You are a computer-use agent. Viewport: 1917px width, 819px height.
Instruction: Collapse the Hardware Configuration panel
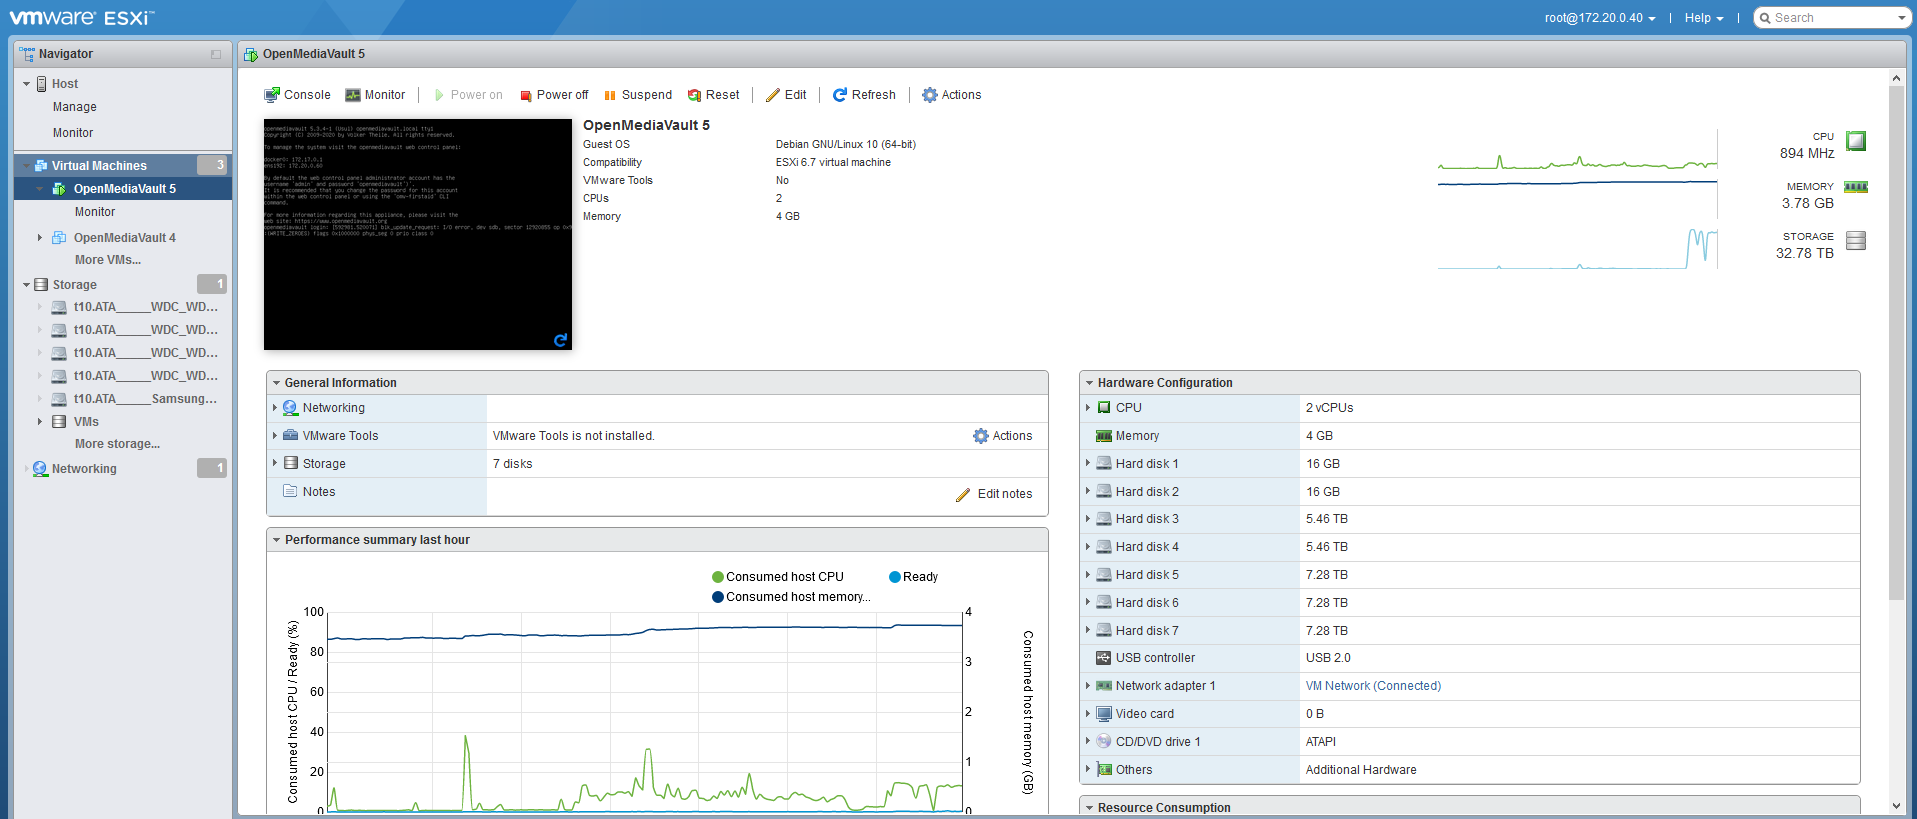(x=1089, y=383)
